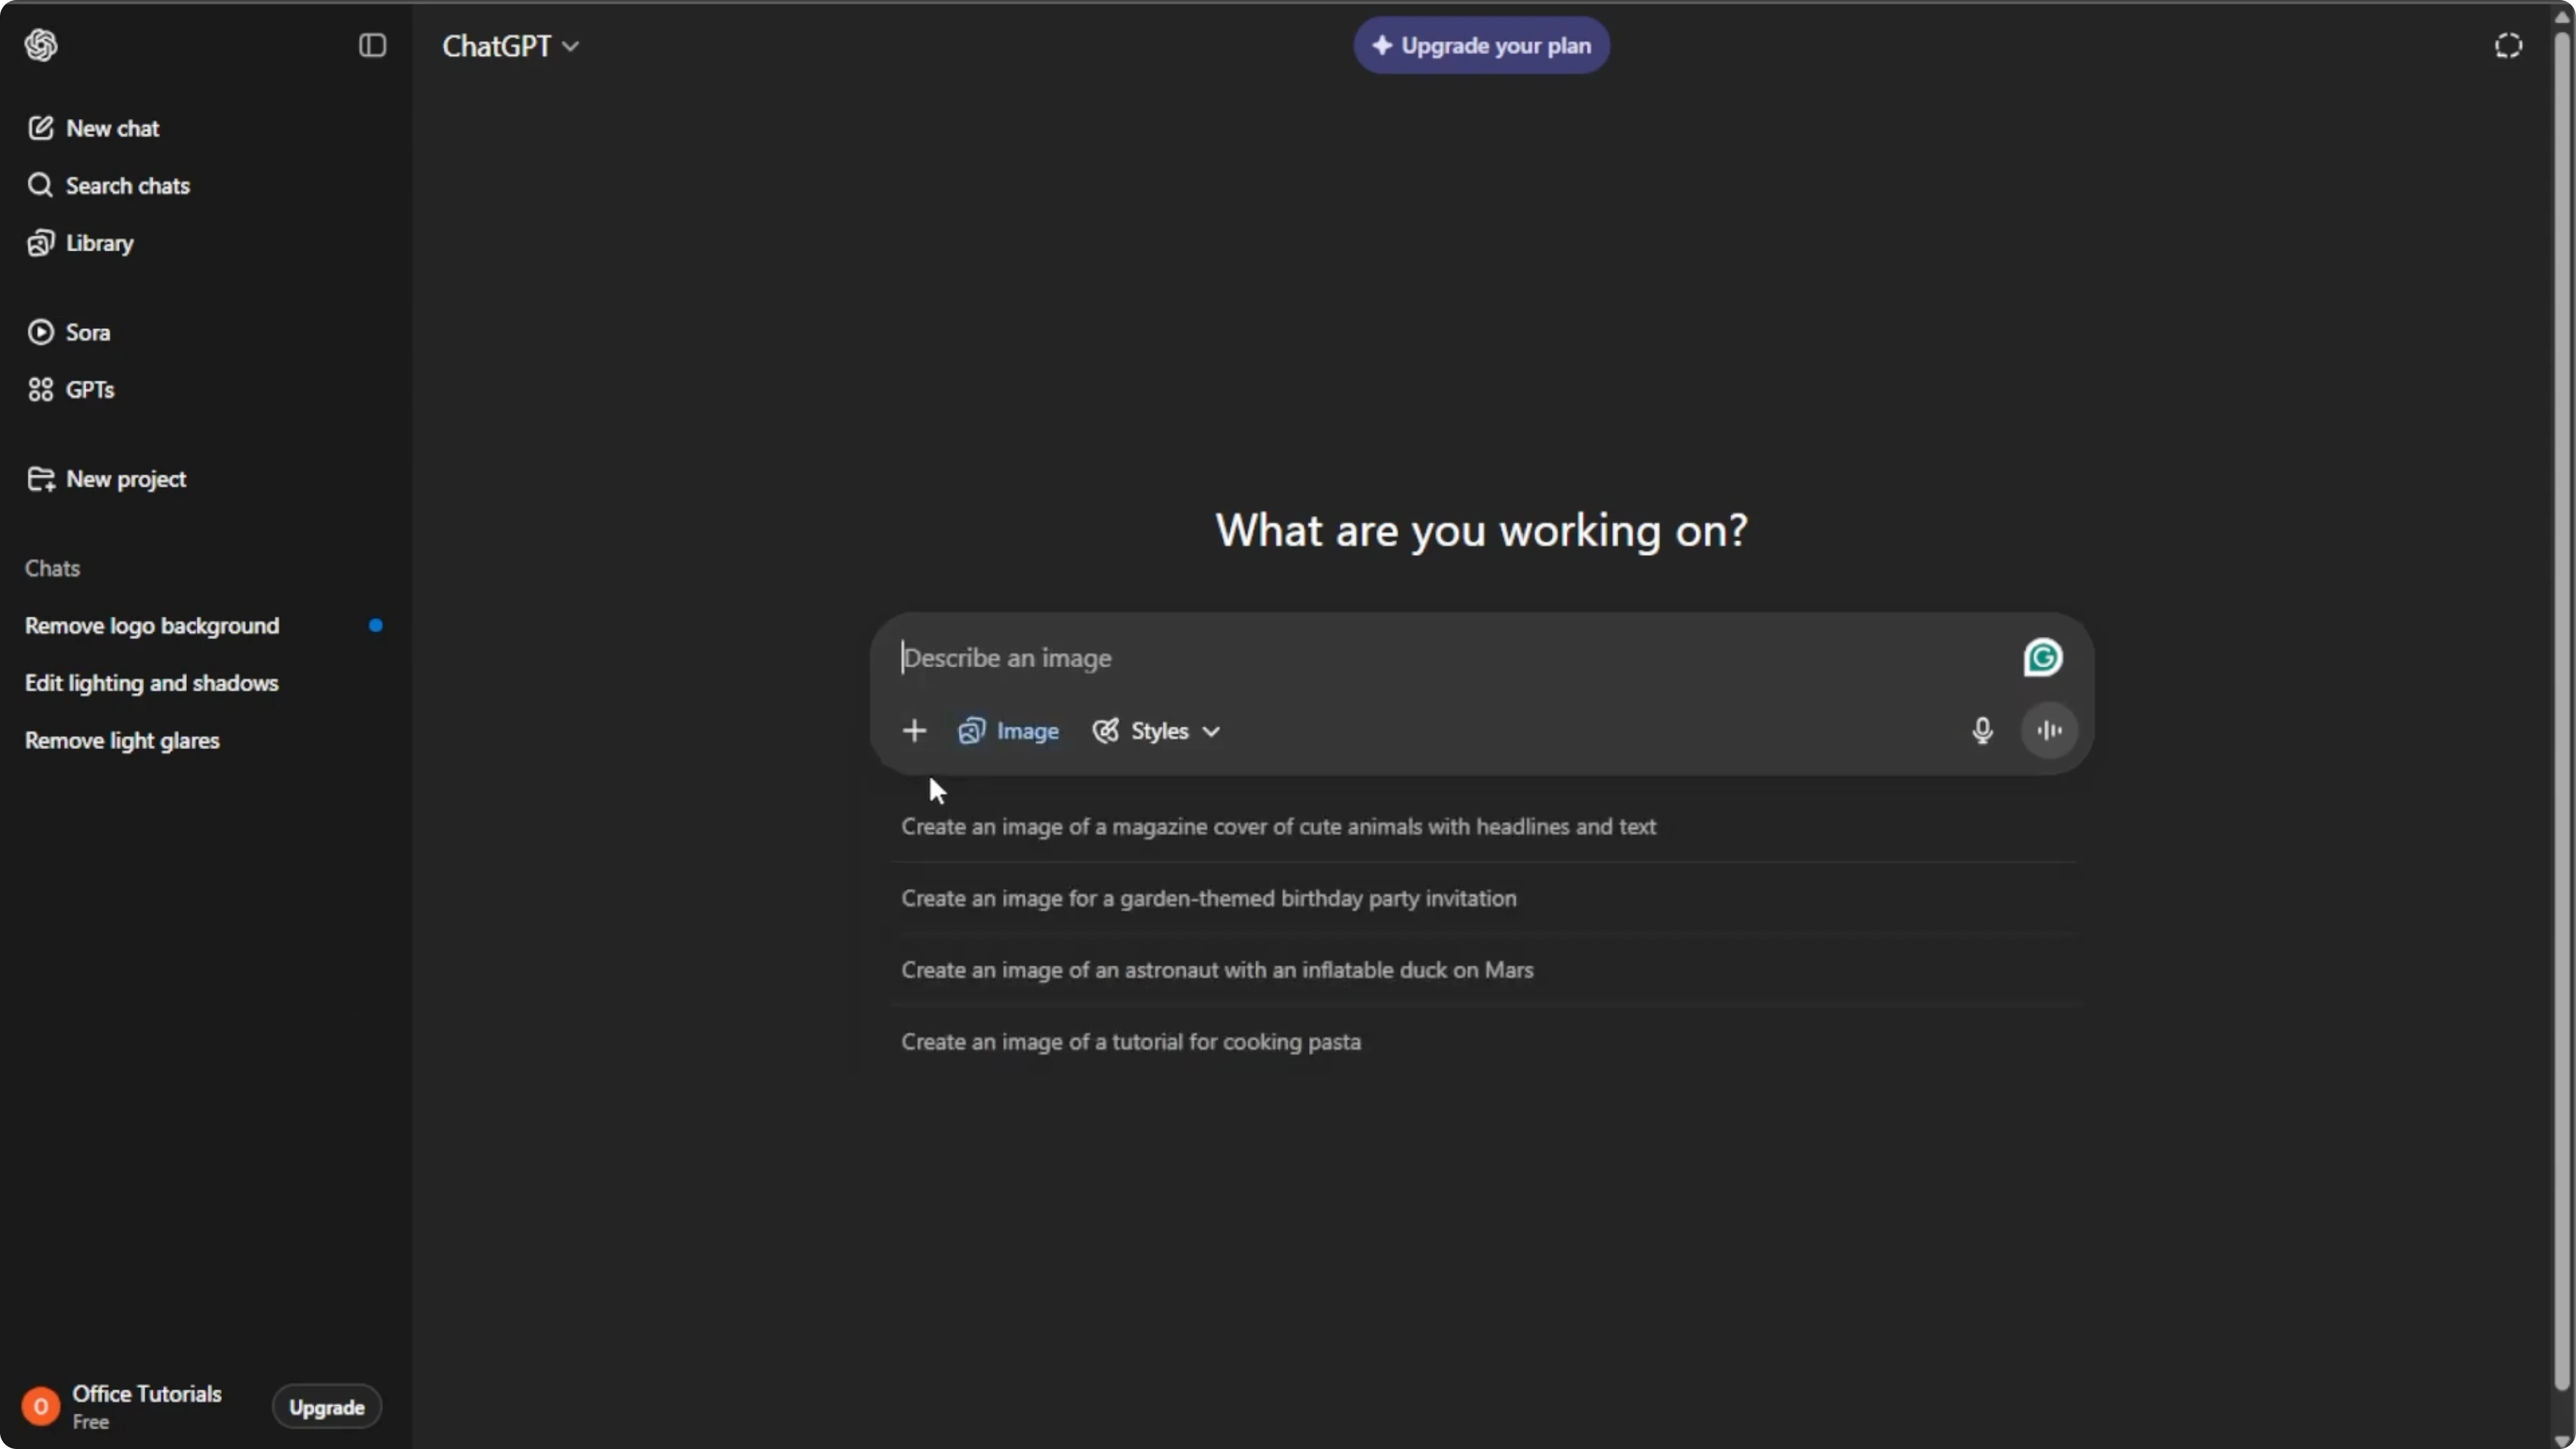
Task: Click the Sora play icon
Action: pos(40,332)
